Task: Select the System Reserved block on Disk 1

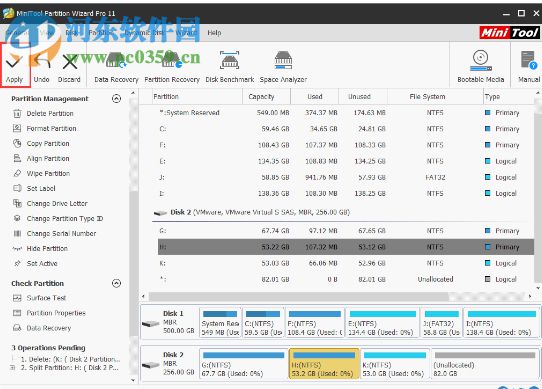Action: 221,323
